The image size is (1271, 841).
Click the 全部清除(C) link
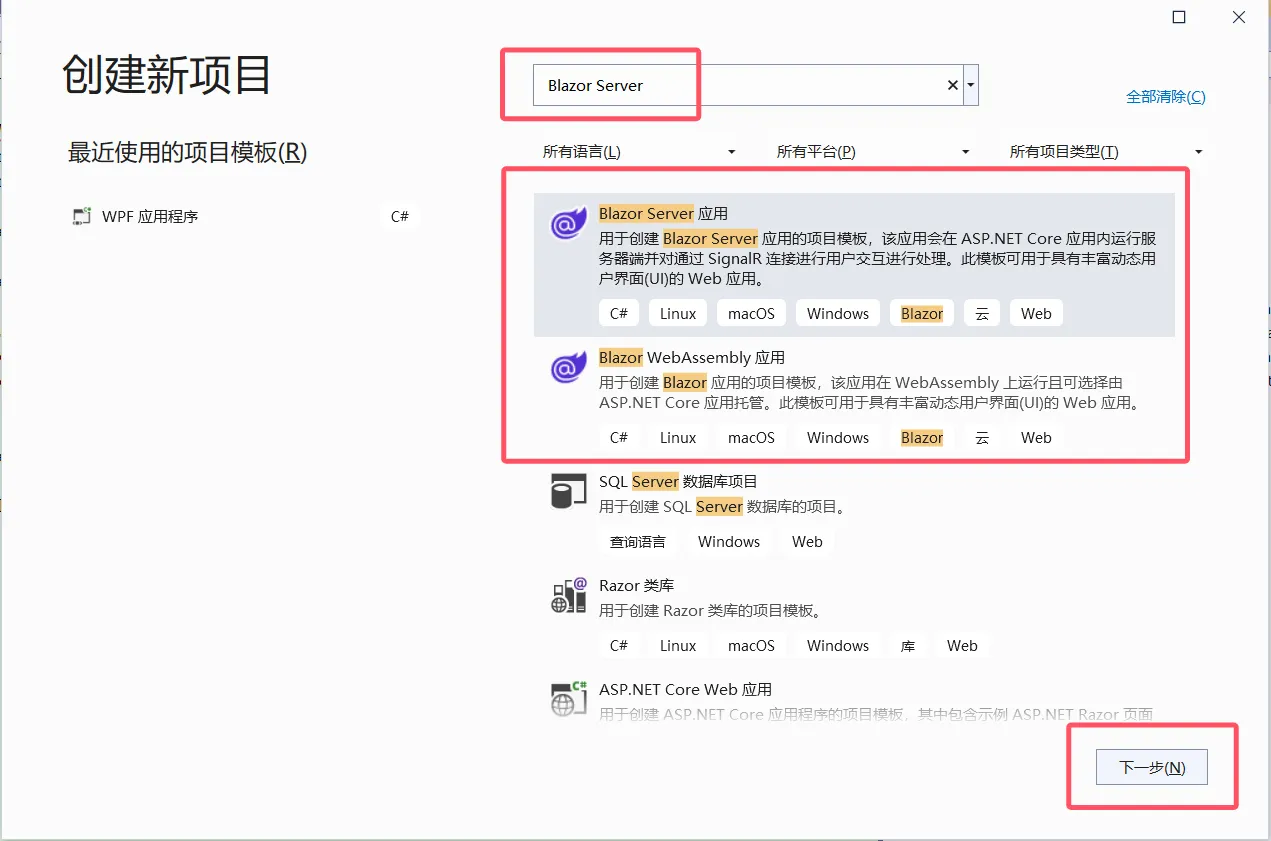coord(1165,97)
